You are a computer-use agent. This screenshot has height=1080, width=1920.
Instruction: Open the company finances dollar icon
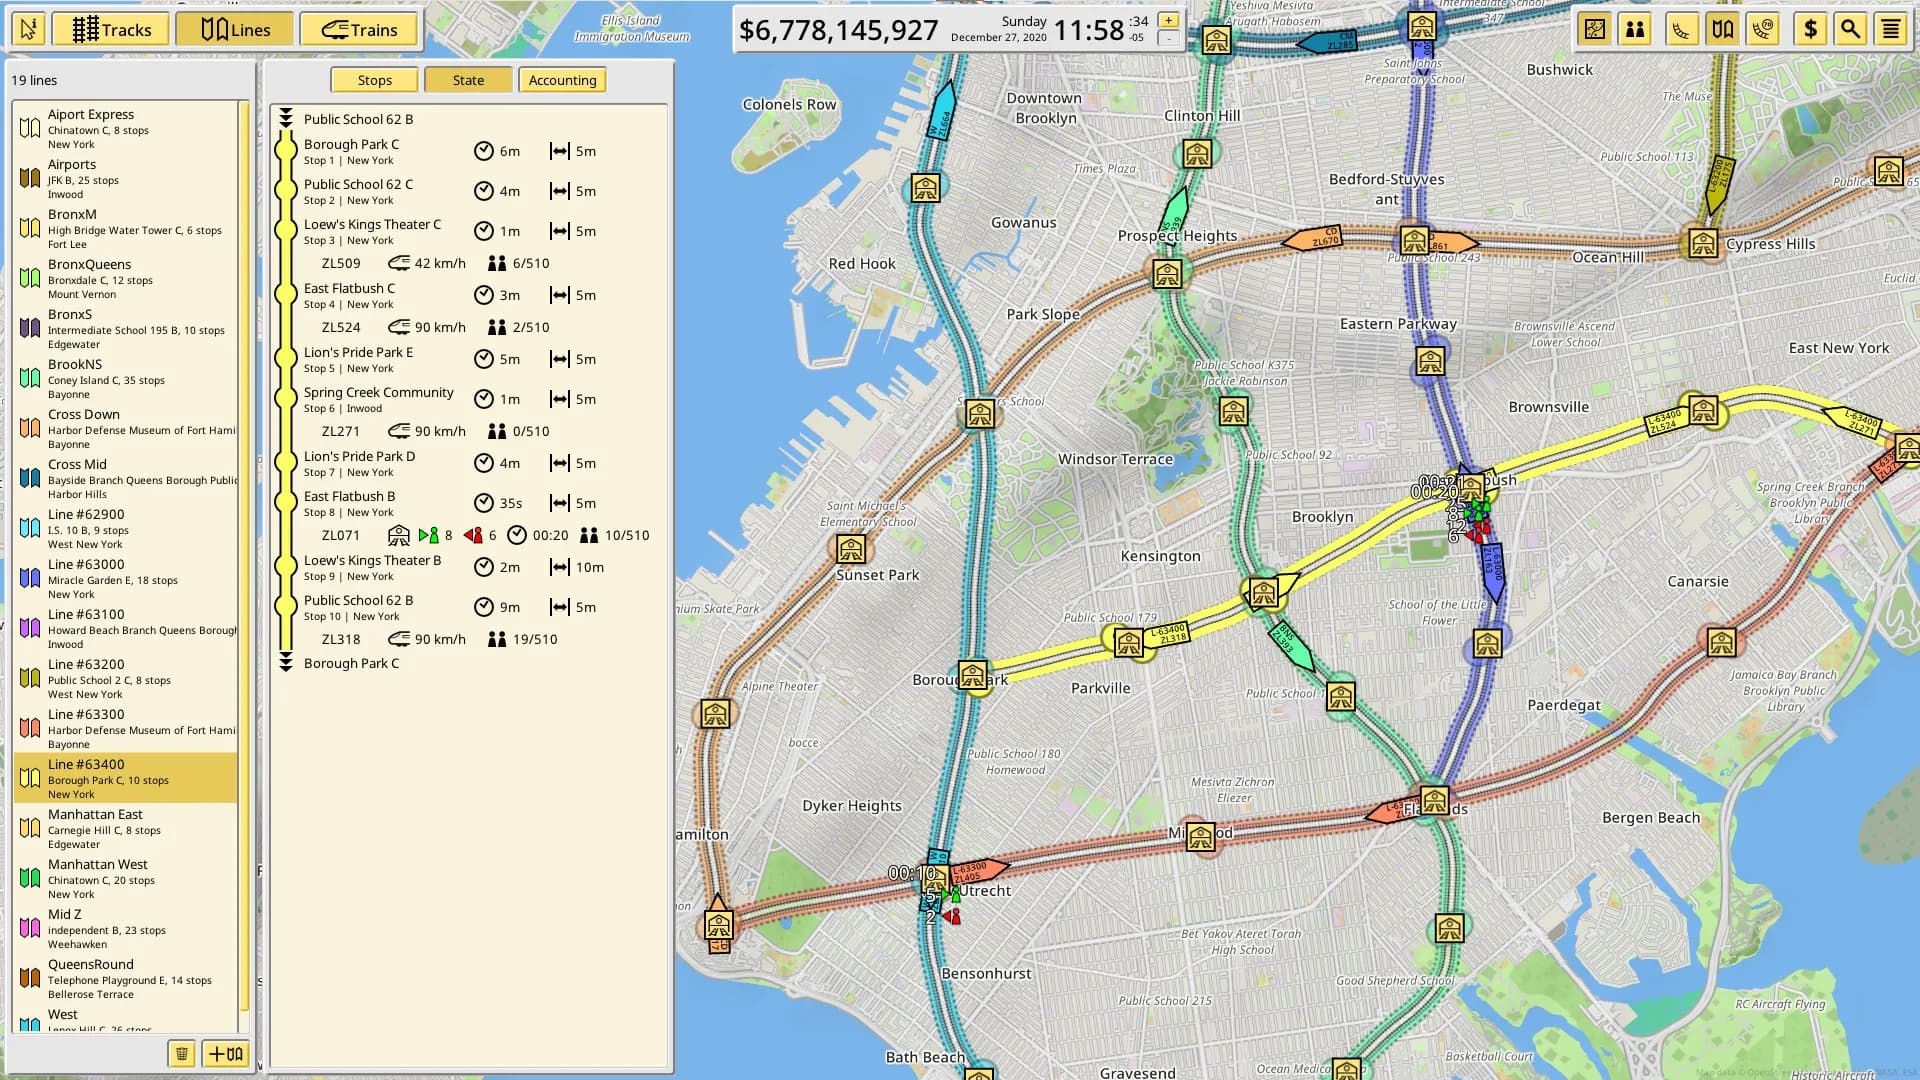point(1810,29)
